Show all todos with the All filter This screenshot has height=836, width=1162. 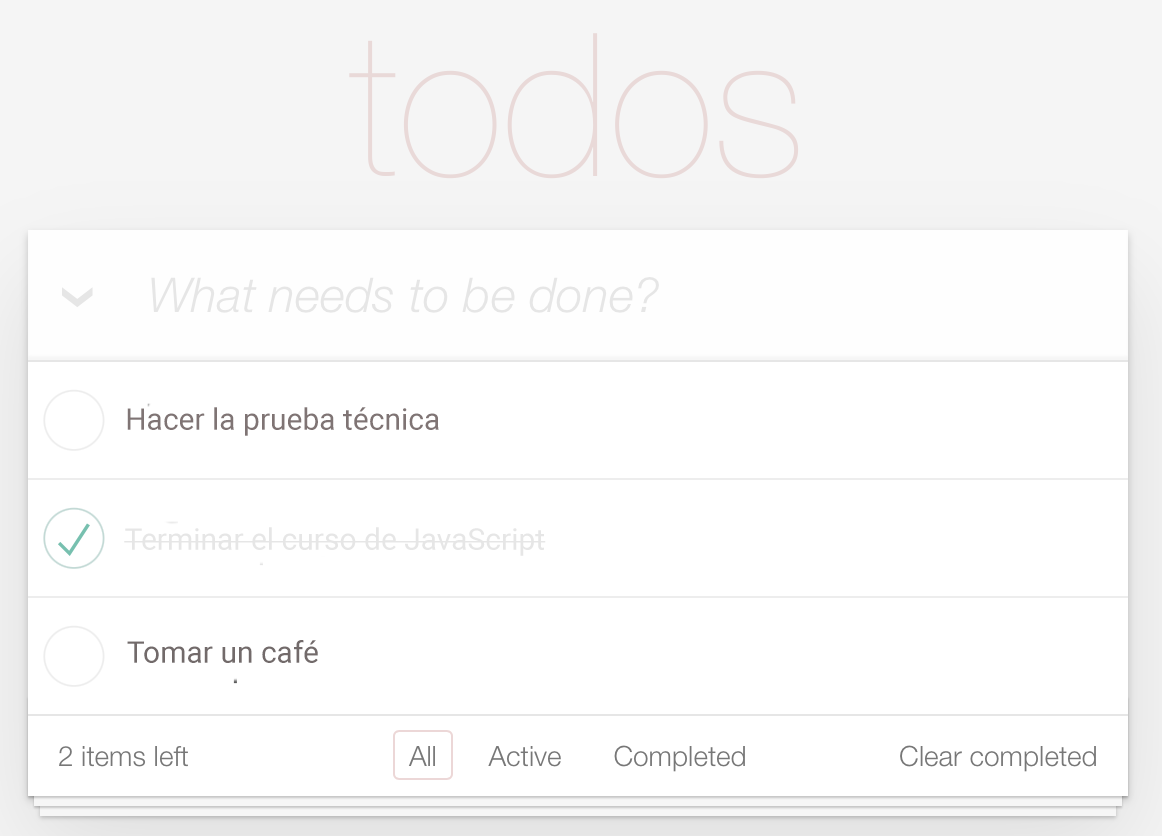(422, 756)
